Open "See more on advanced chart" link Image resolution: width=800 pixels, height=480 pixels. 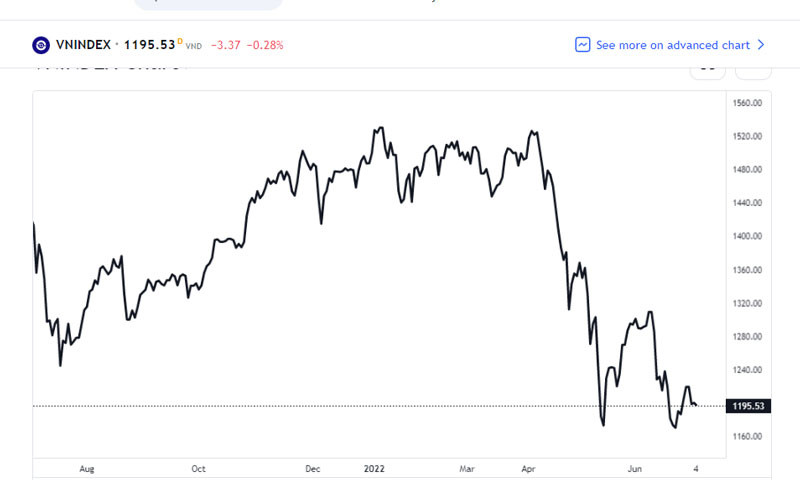(672, 45)
